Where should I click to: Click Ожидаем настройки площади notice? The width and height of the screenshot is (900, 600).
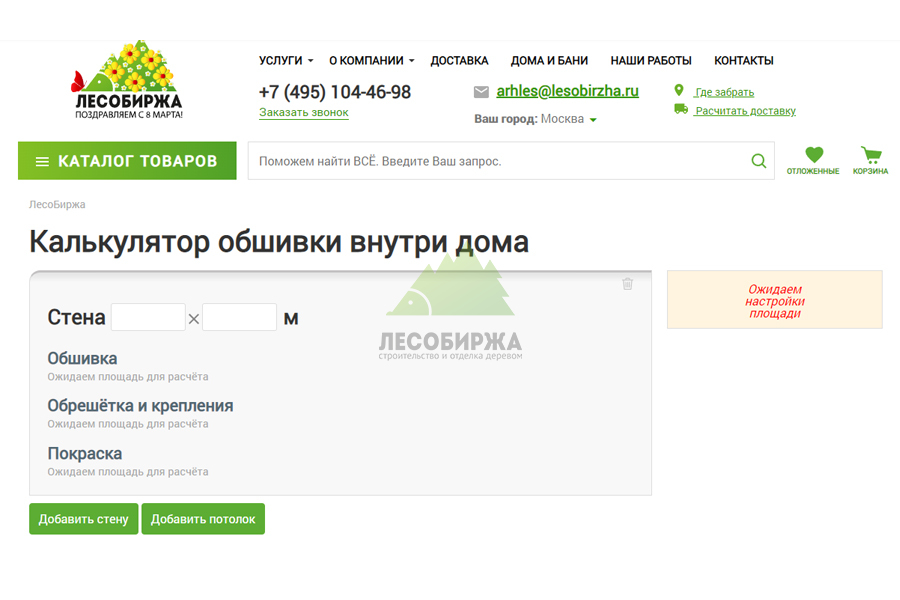pos(775,300)
